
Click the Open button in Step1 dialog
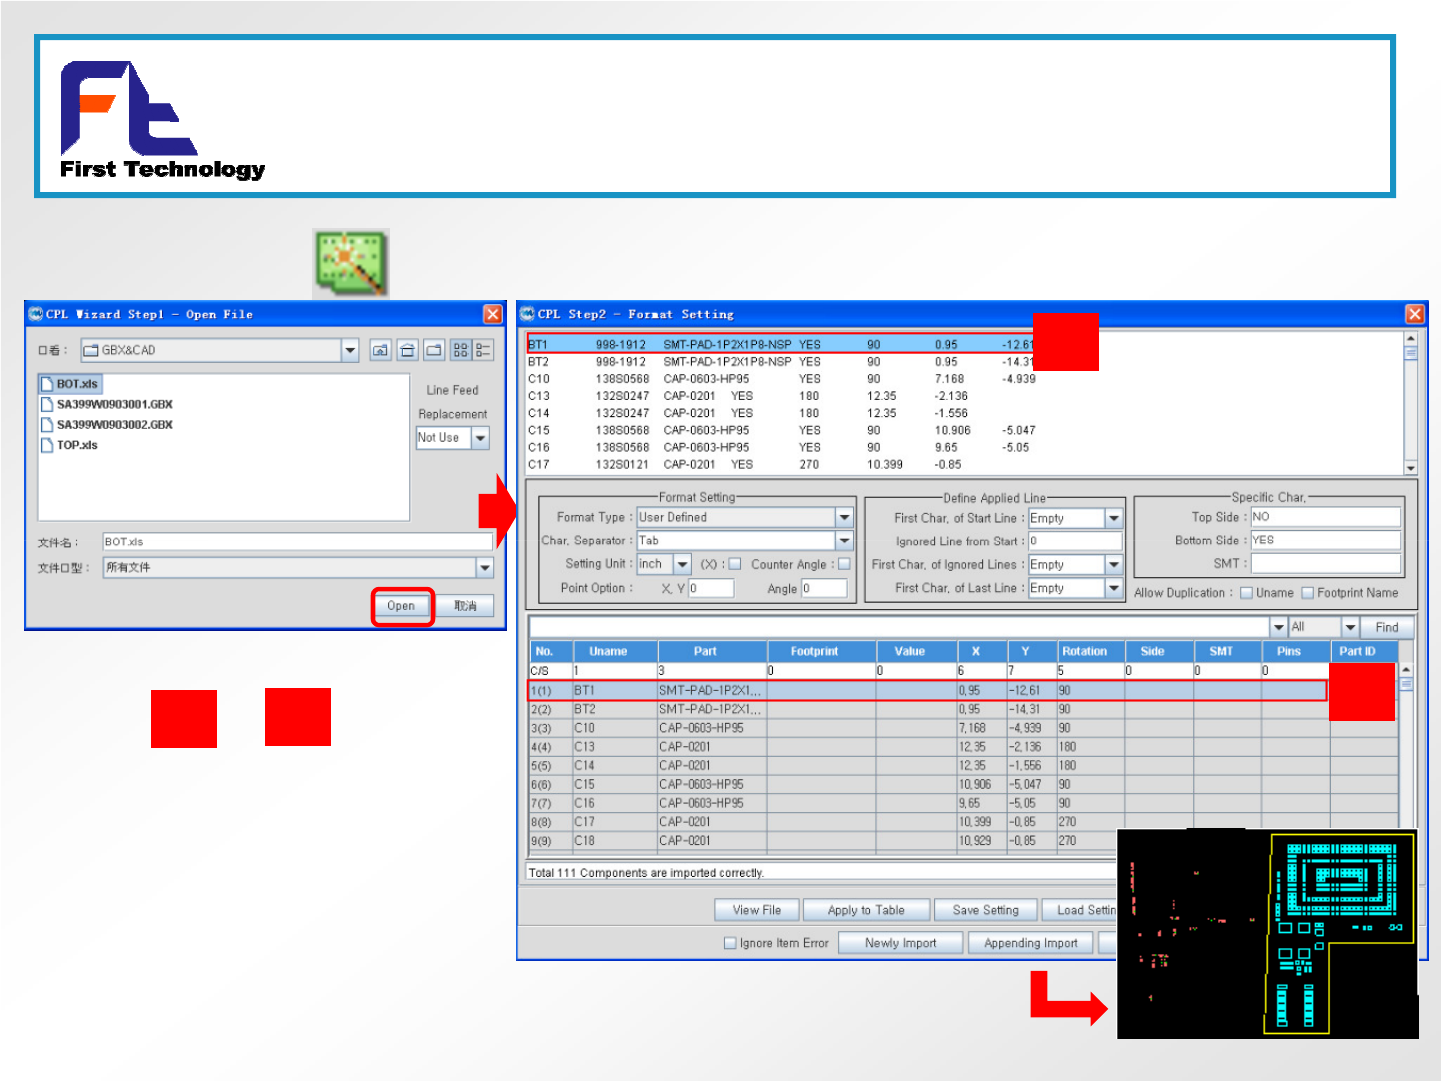coord(401,606)
